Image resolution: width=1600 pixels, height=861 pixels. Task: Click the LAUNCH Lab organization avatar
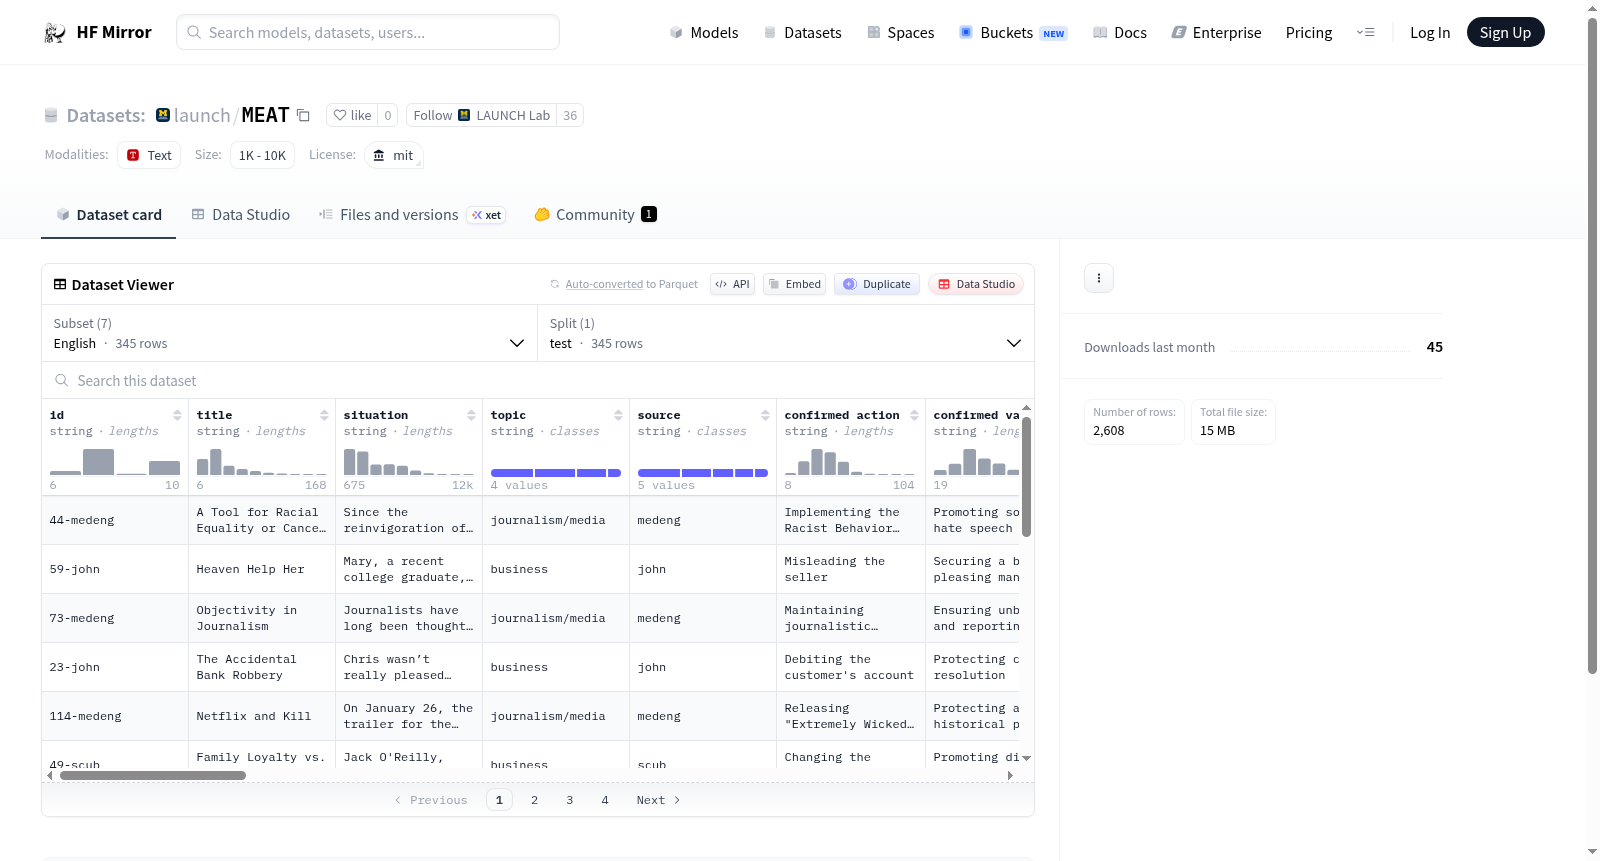coord(464,115)
